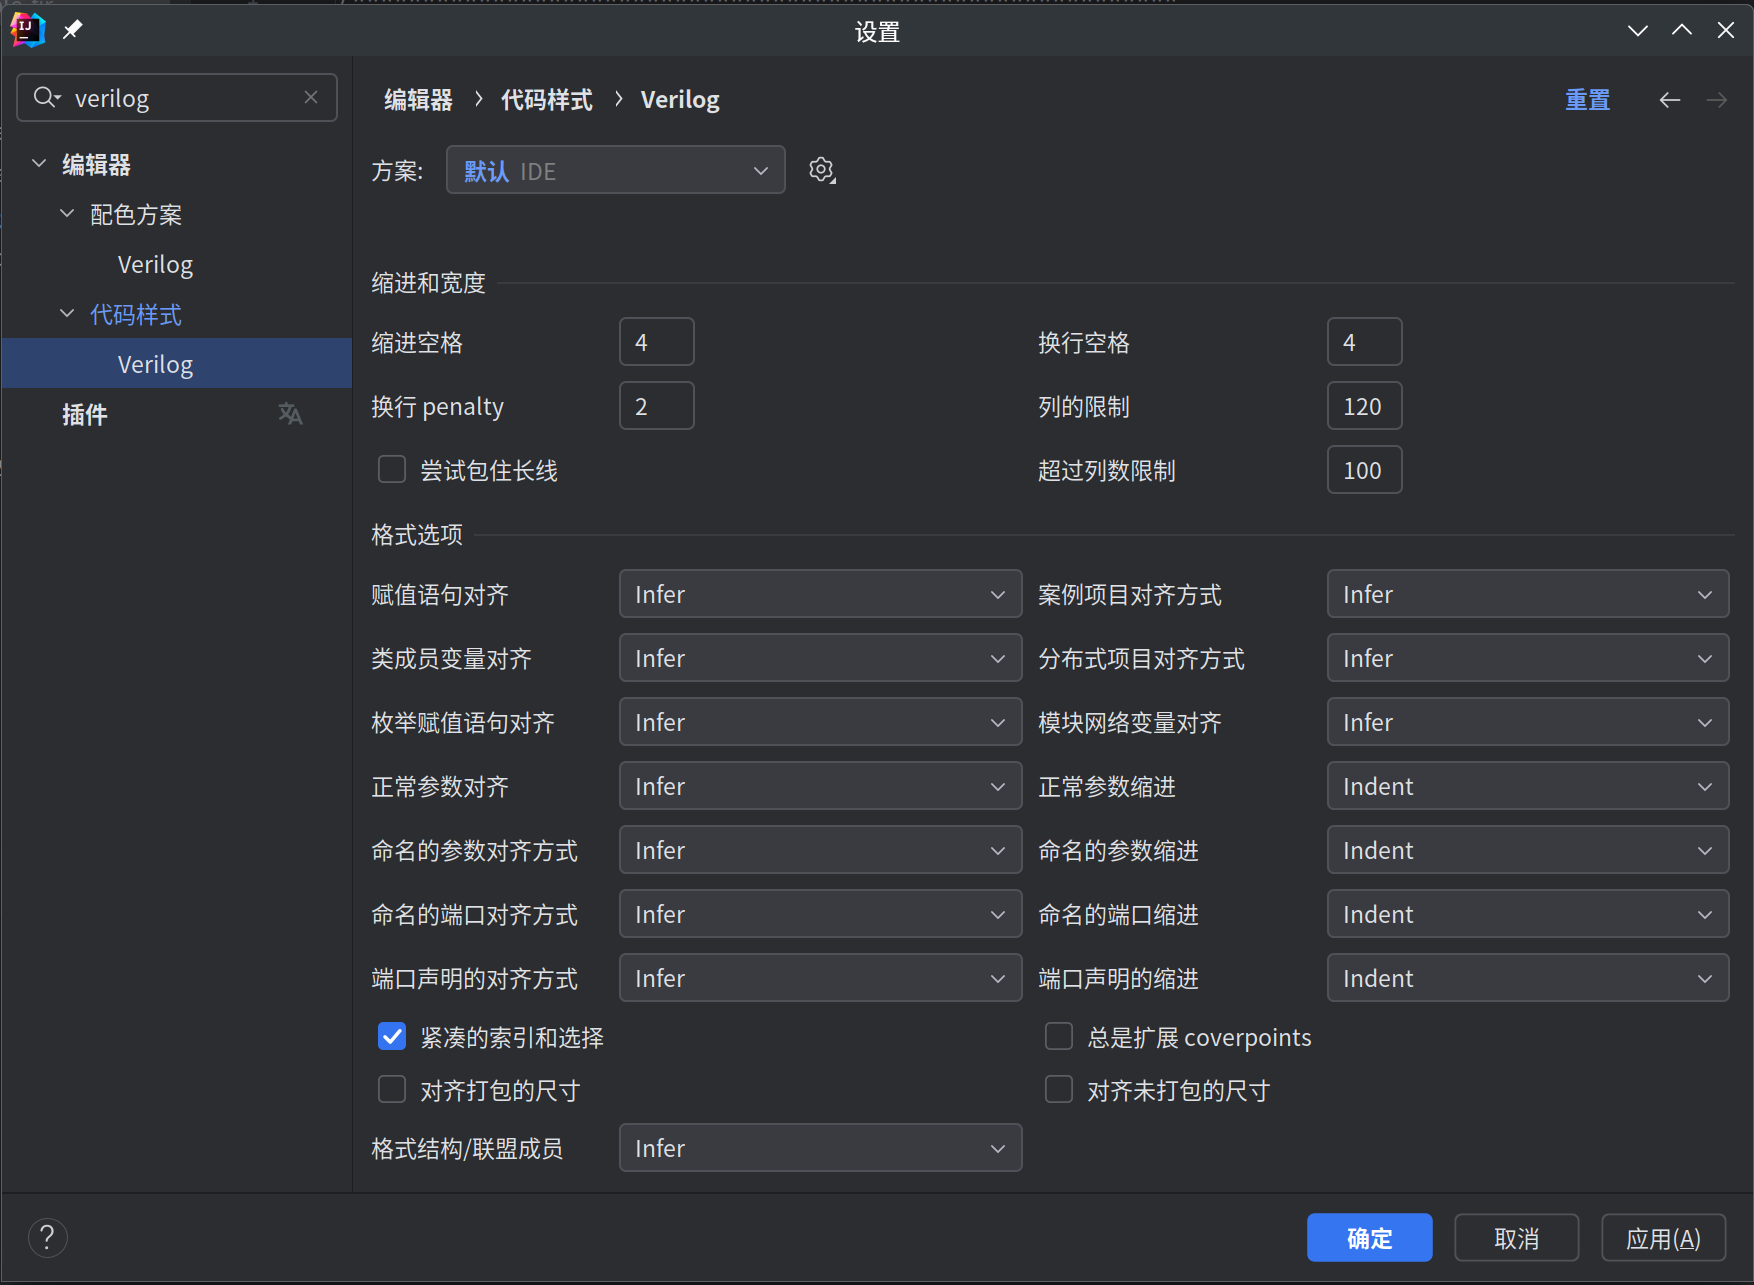Enable 总是扩展 coverpoints checkbox

[1059, 1037]
